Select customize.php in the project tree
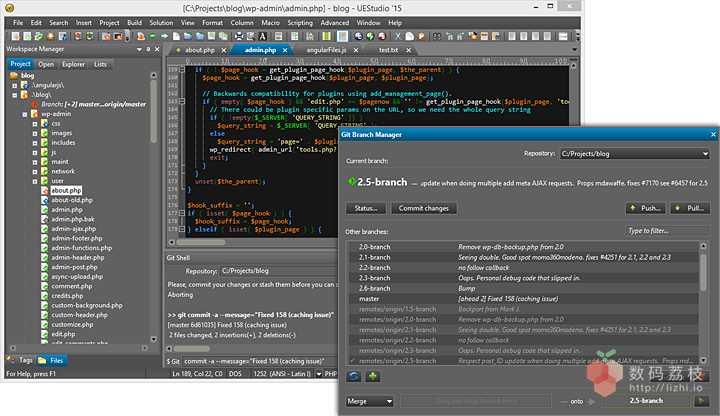This screenshot has width=720, height=416. [x=72, y=324]
